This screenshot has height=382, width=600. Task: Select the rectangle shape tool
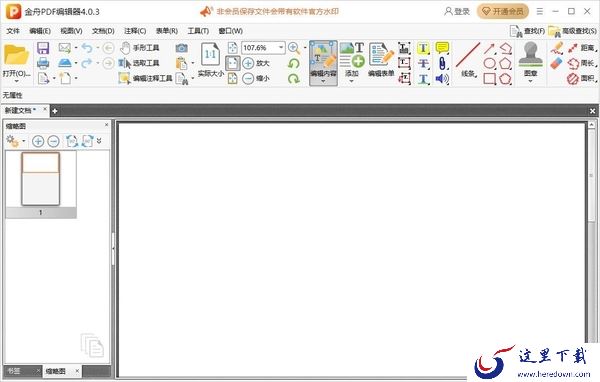click(x=489, y=79)
